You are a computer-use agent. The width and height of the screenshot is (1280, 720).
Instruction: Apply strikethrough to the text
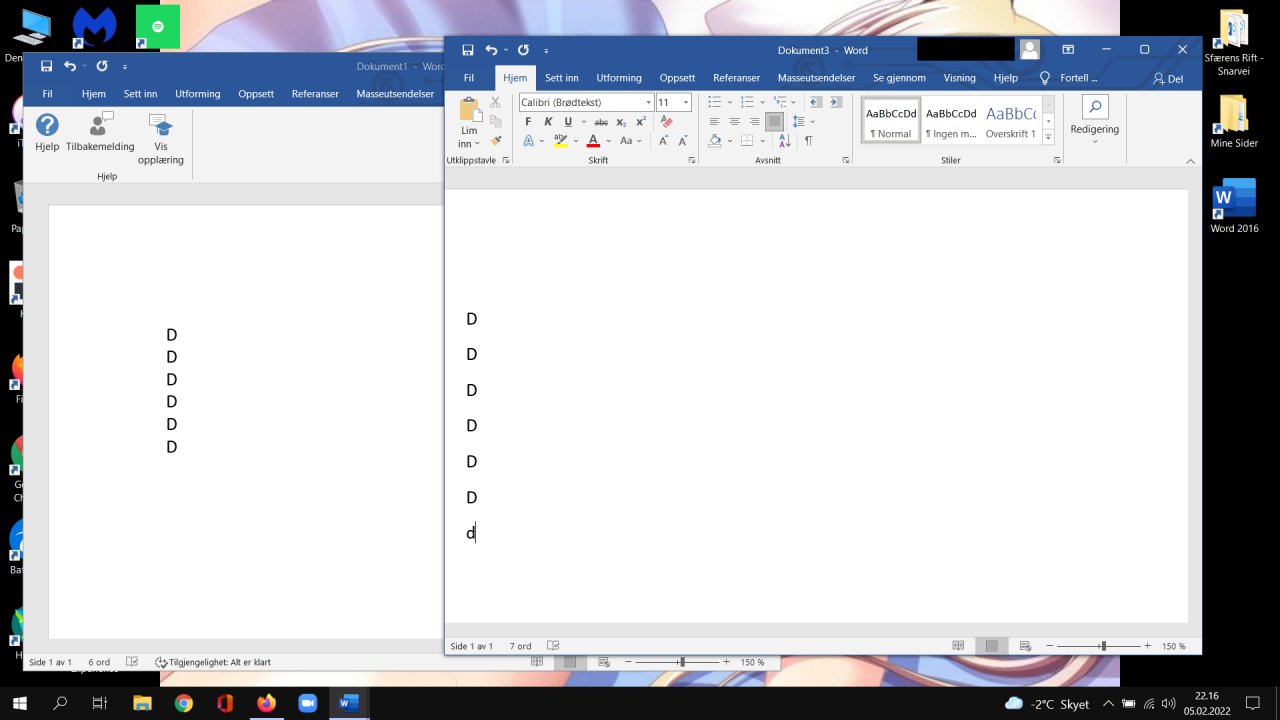click(600, 121)
